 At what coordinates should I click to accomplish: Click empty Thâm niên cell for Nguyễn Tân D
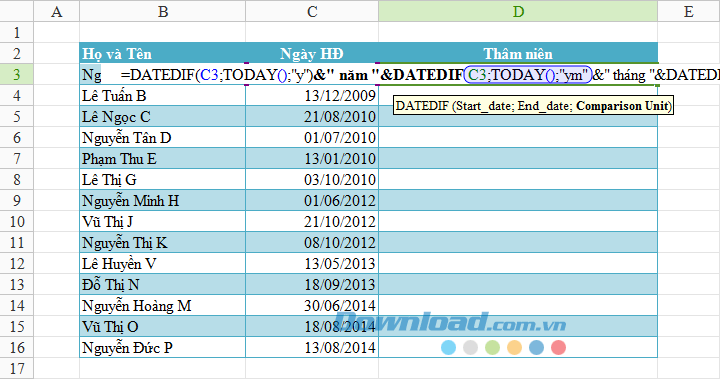pyautogui.click(x=518, y=137)
